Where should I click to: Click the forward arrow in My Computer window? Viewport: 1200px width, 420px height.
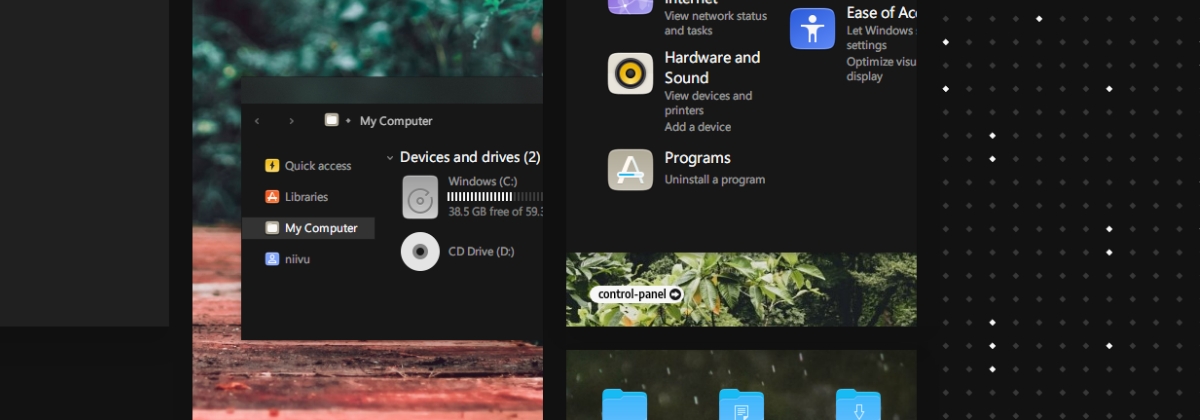click(291, 121)
